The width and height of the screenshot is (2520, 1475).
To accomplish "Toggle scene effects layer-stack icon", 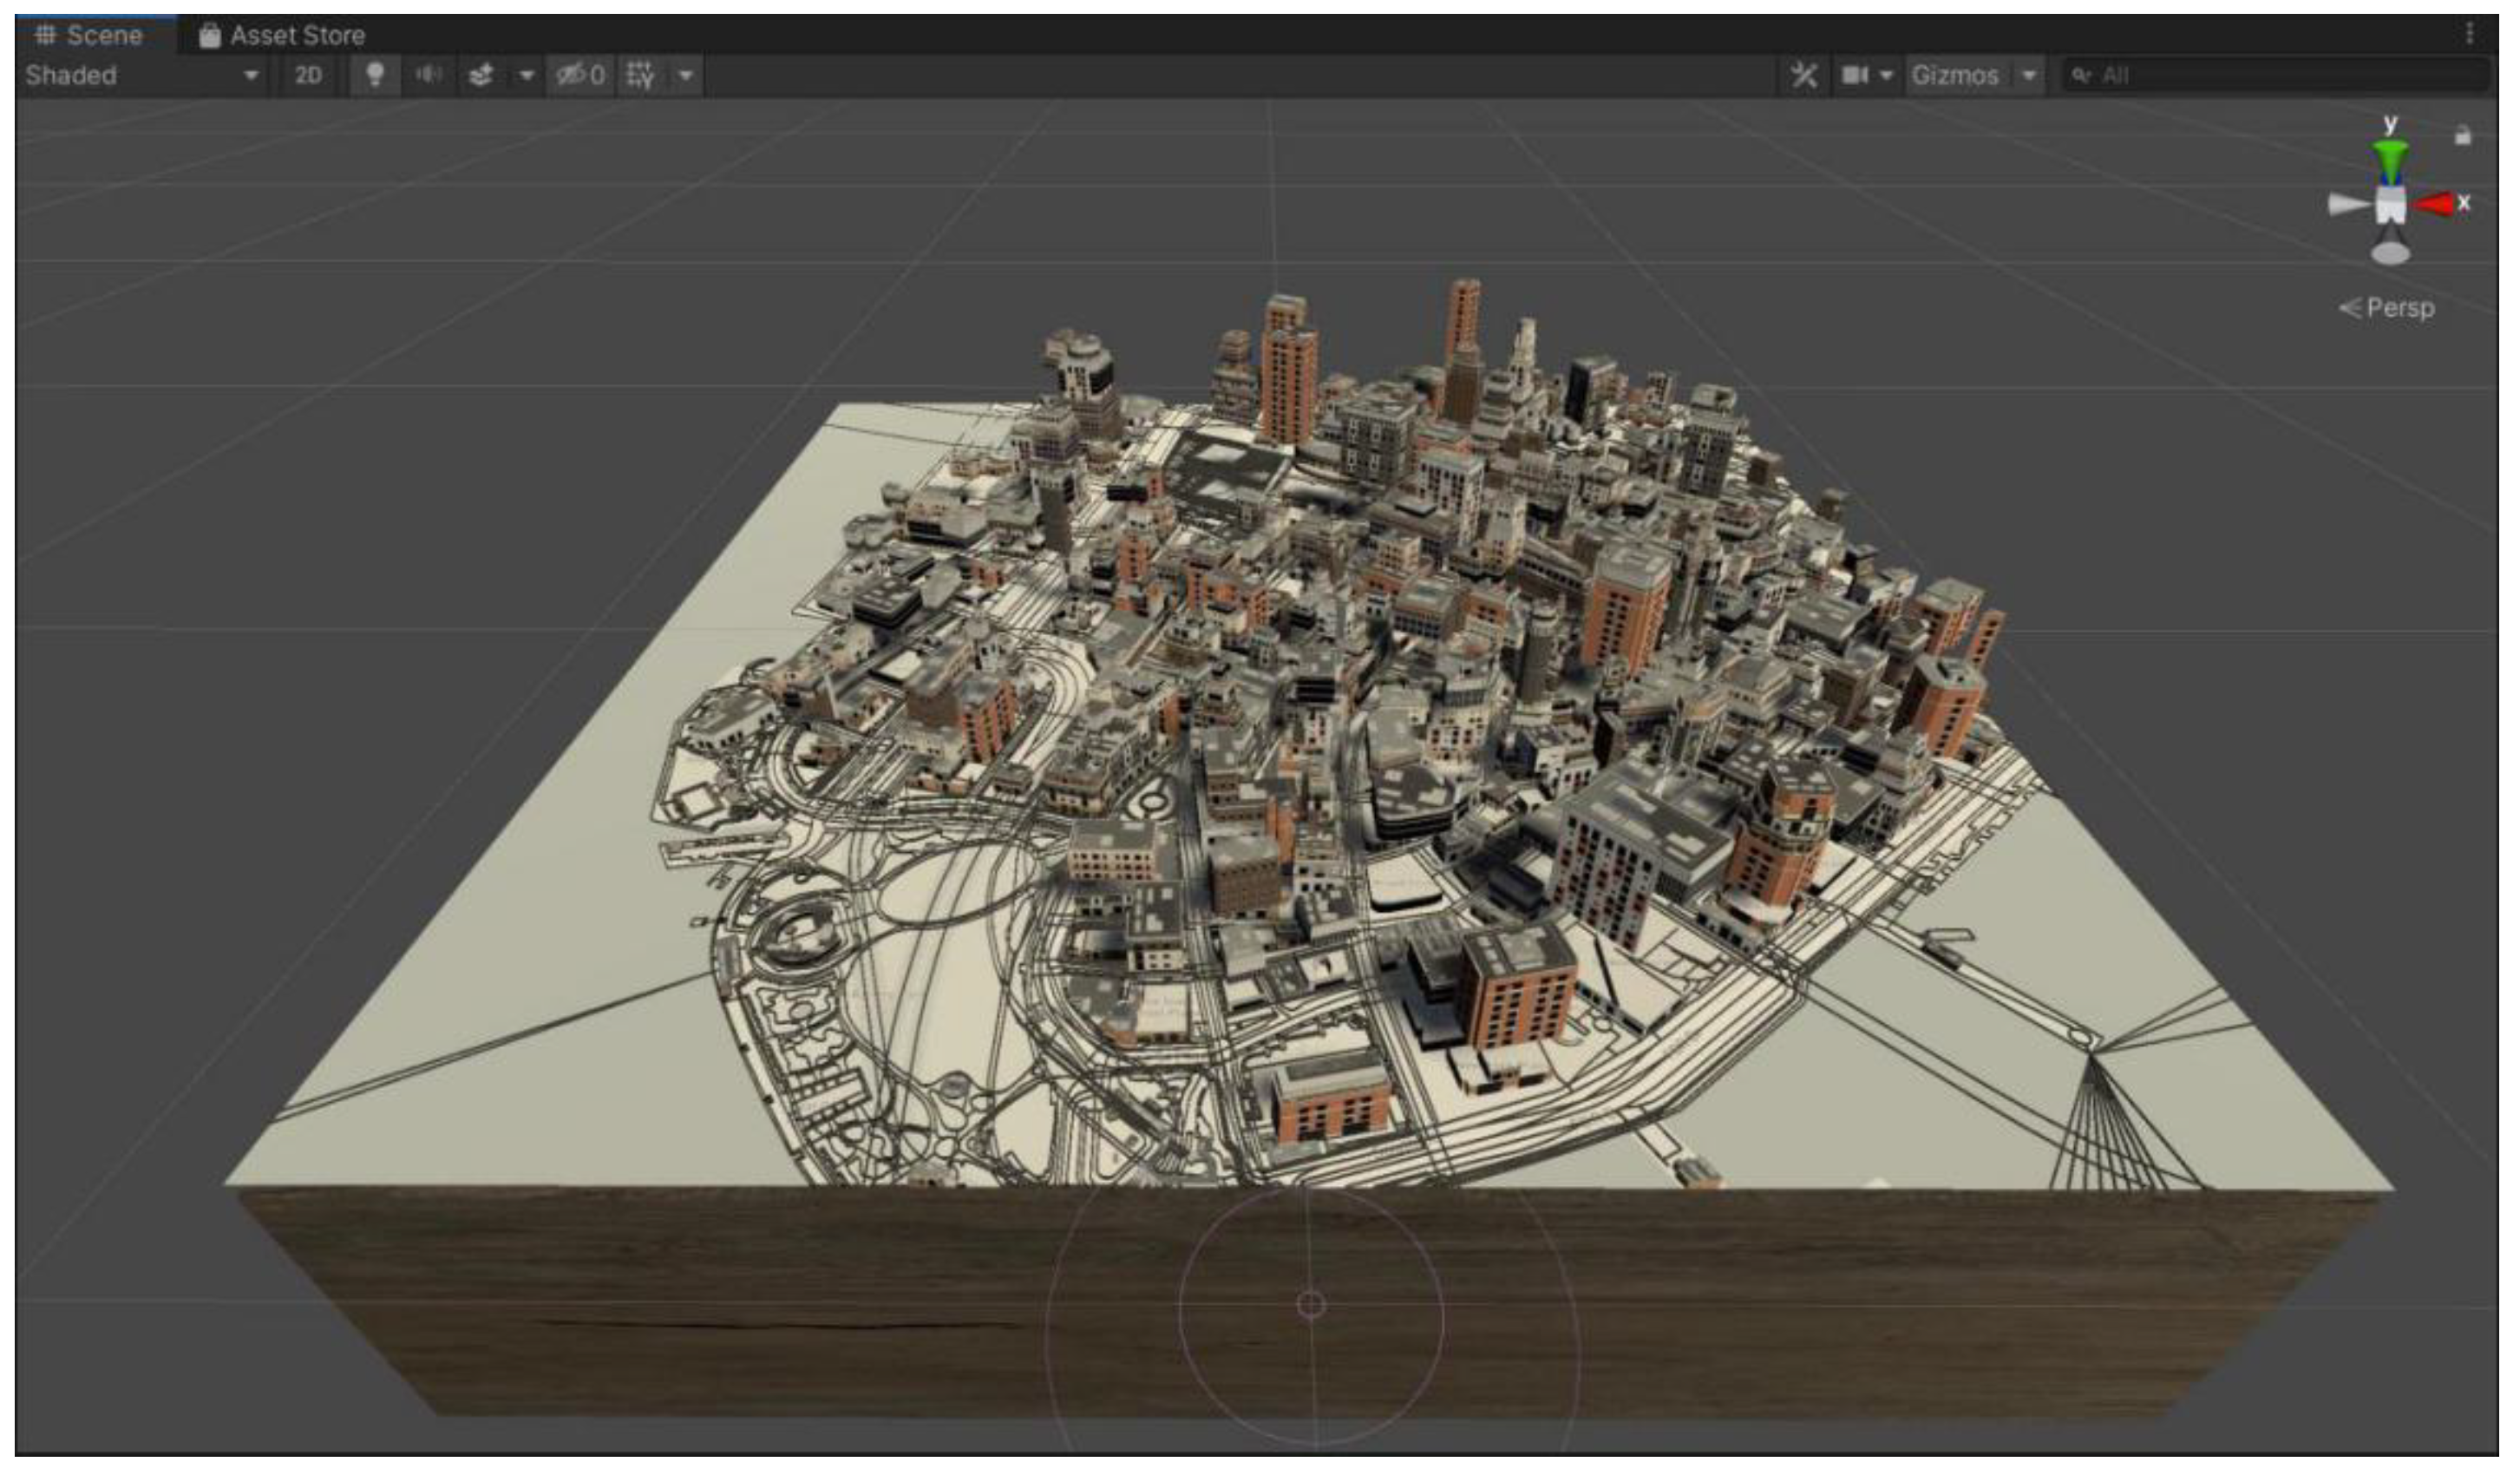I will (x=481, y=75).
